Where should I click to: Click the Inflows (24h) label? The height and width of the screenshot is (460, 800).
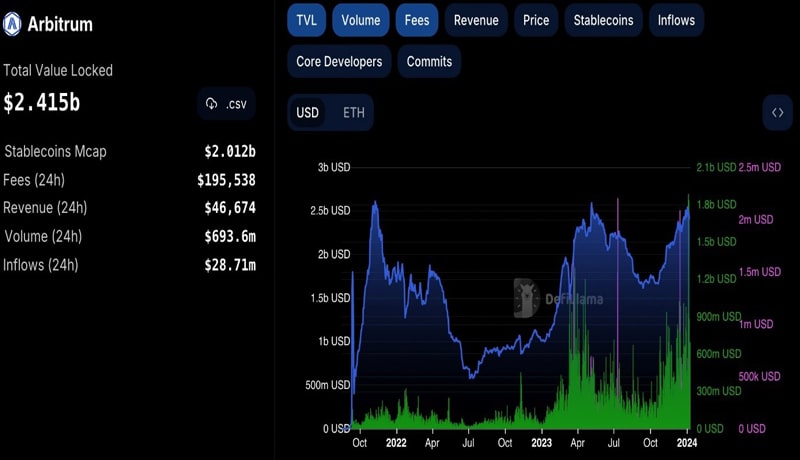[41, 265]
